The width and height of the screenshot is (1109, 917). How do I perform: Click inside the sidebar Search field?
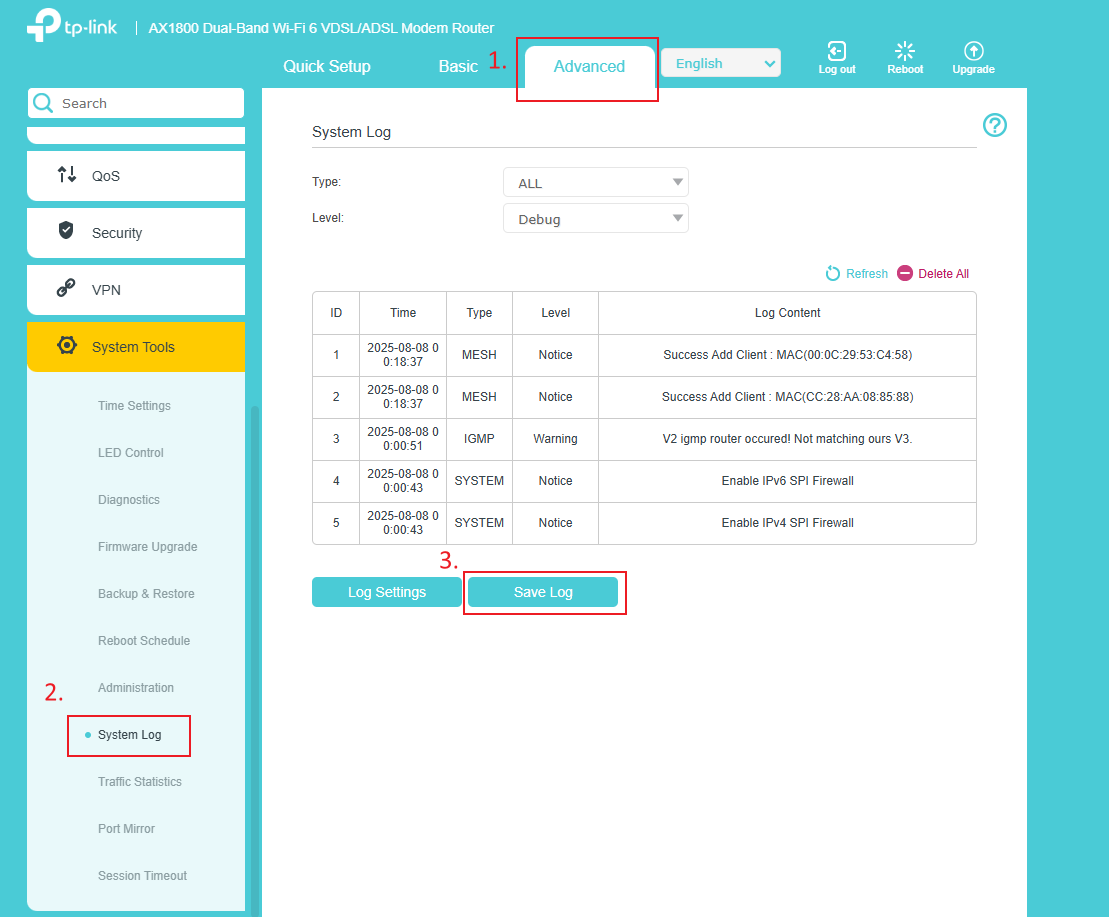[x=140, y=103]
